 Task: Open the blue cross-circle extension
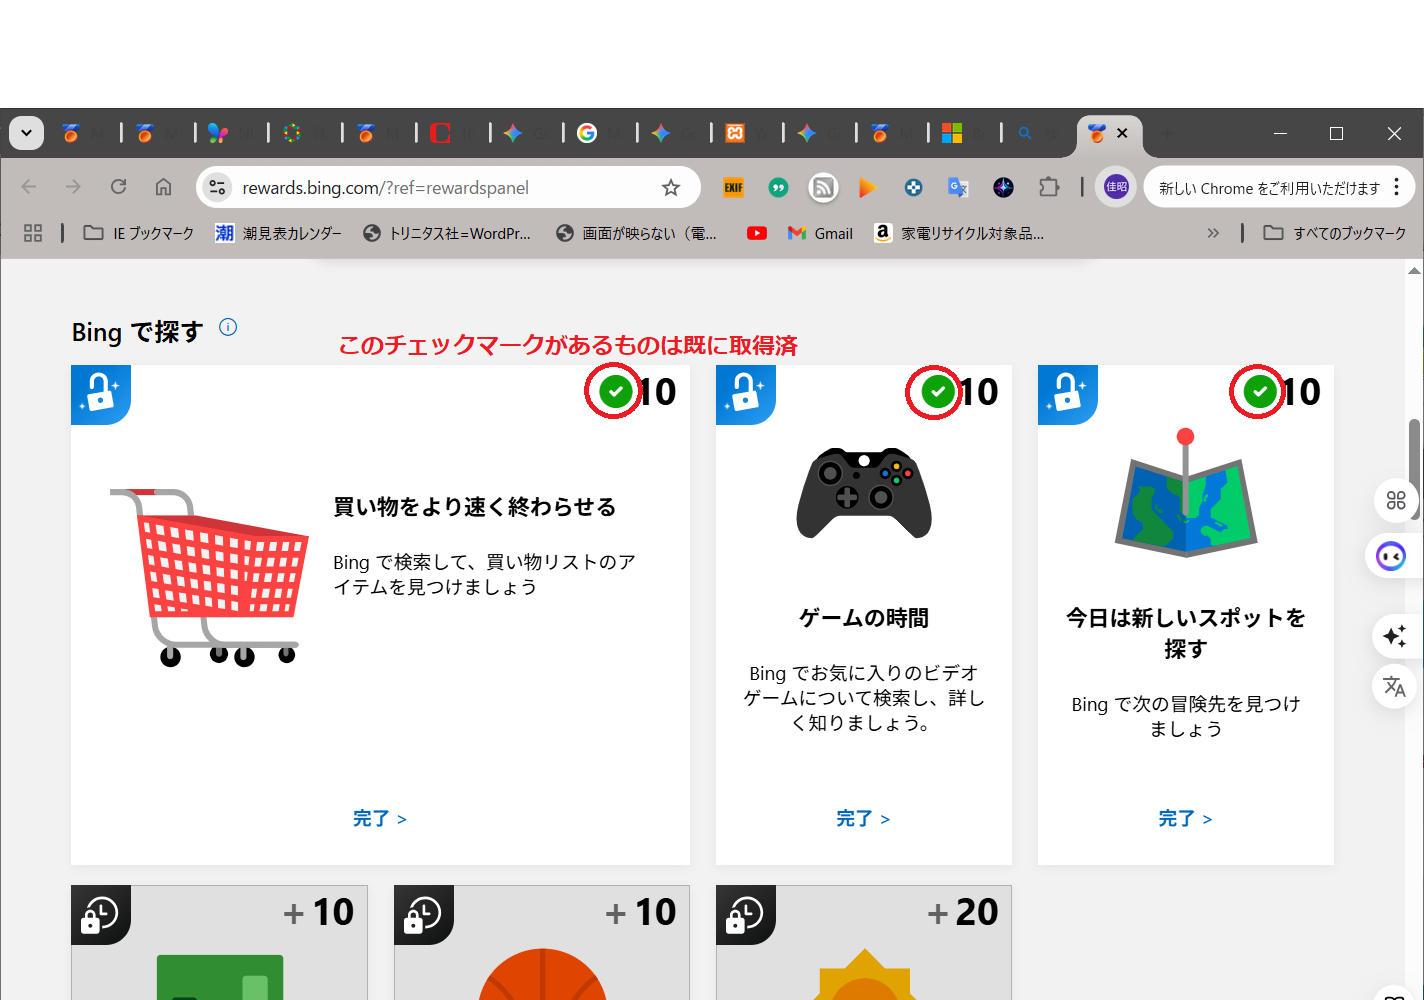[913, 187]
